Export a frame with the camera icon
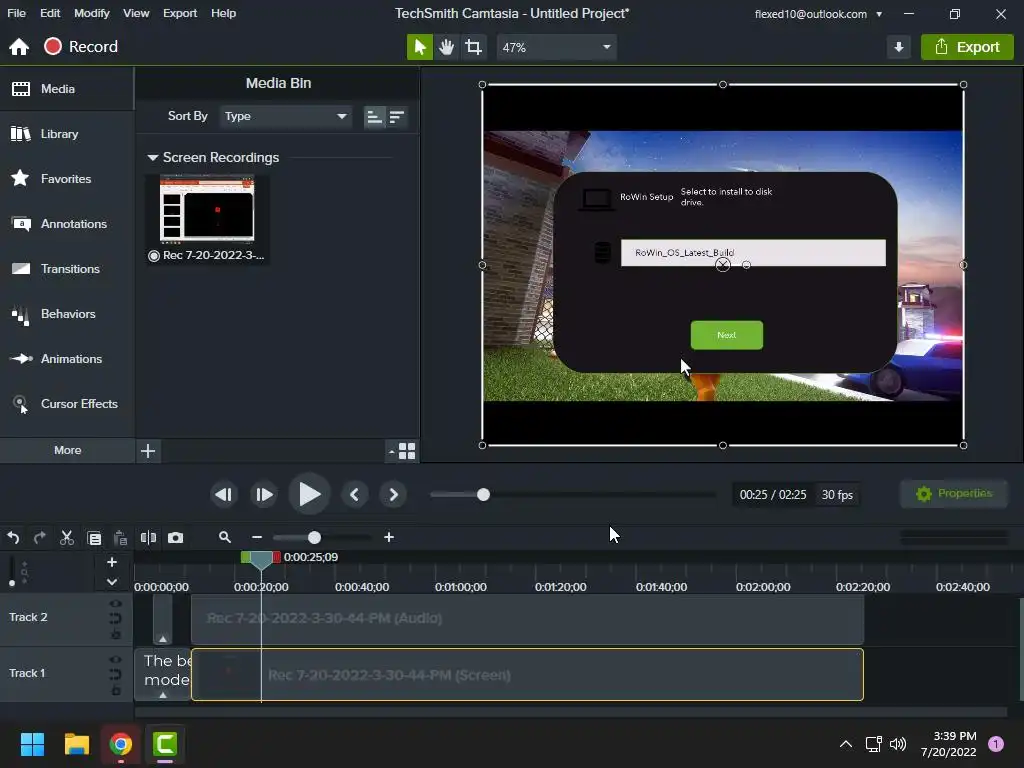Viewport: 1024px width, 768px height. (x=176, y=537)
